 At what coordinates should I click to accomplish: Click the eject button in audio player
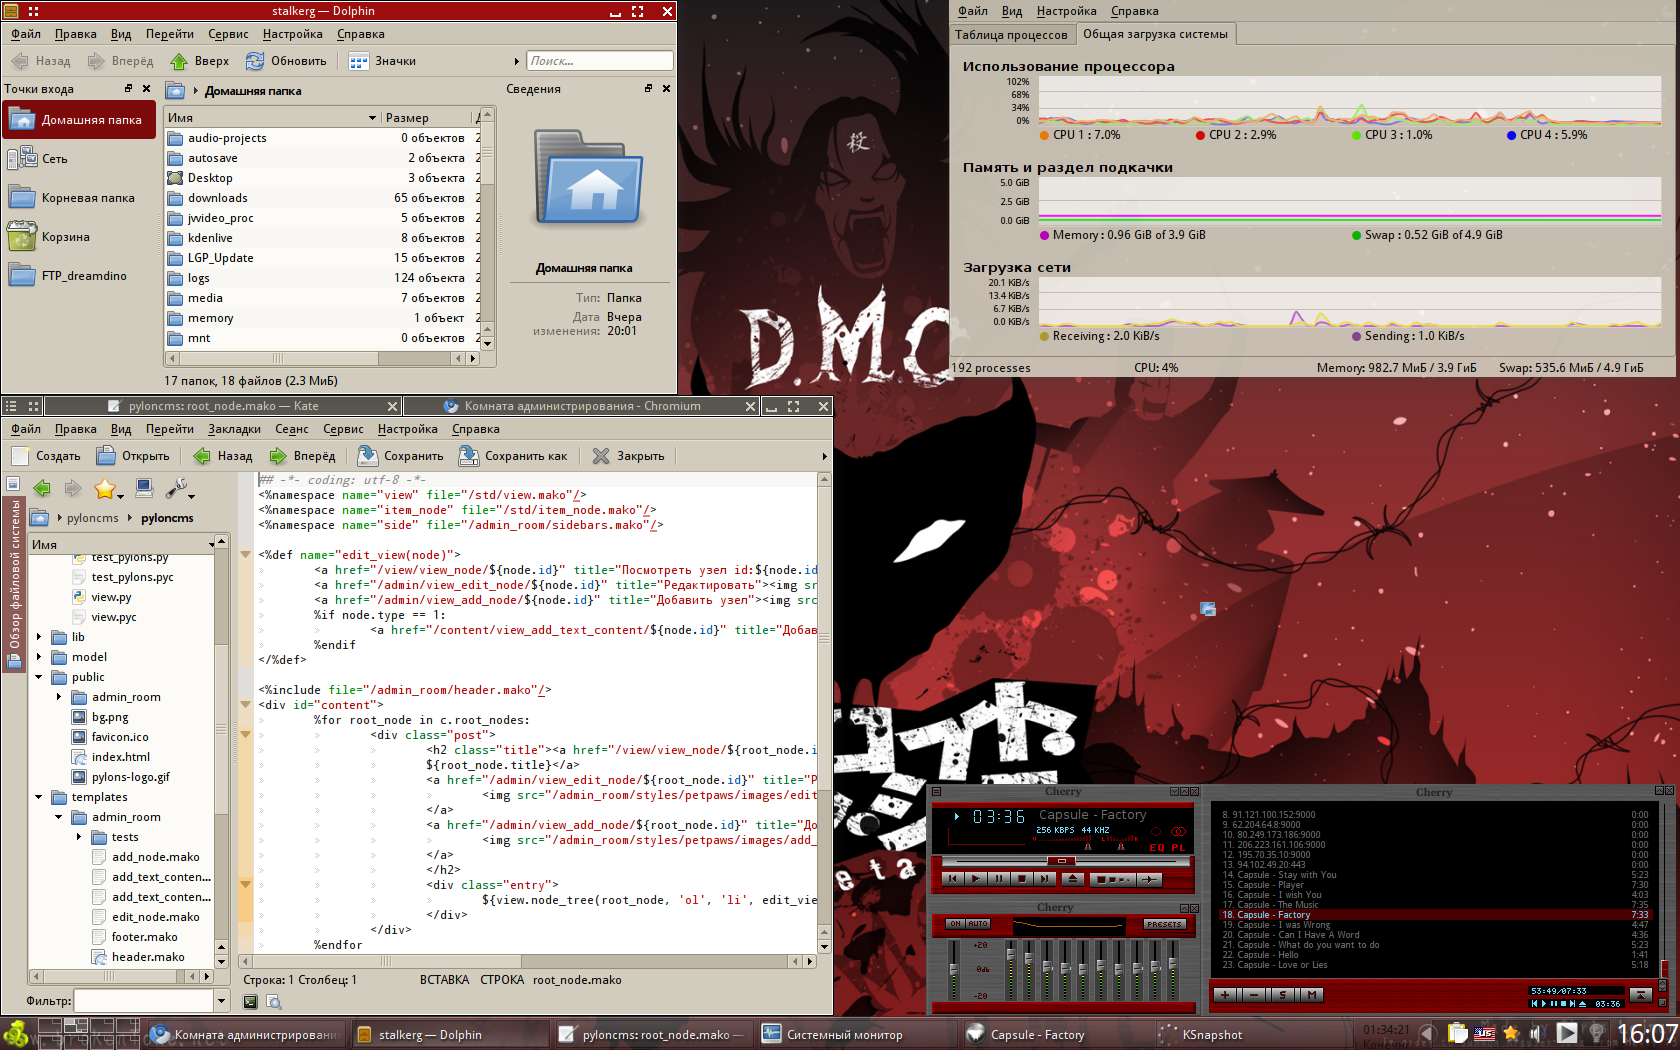pos(1072,879)
